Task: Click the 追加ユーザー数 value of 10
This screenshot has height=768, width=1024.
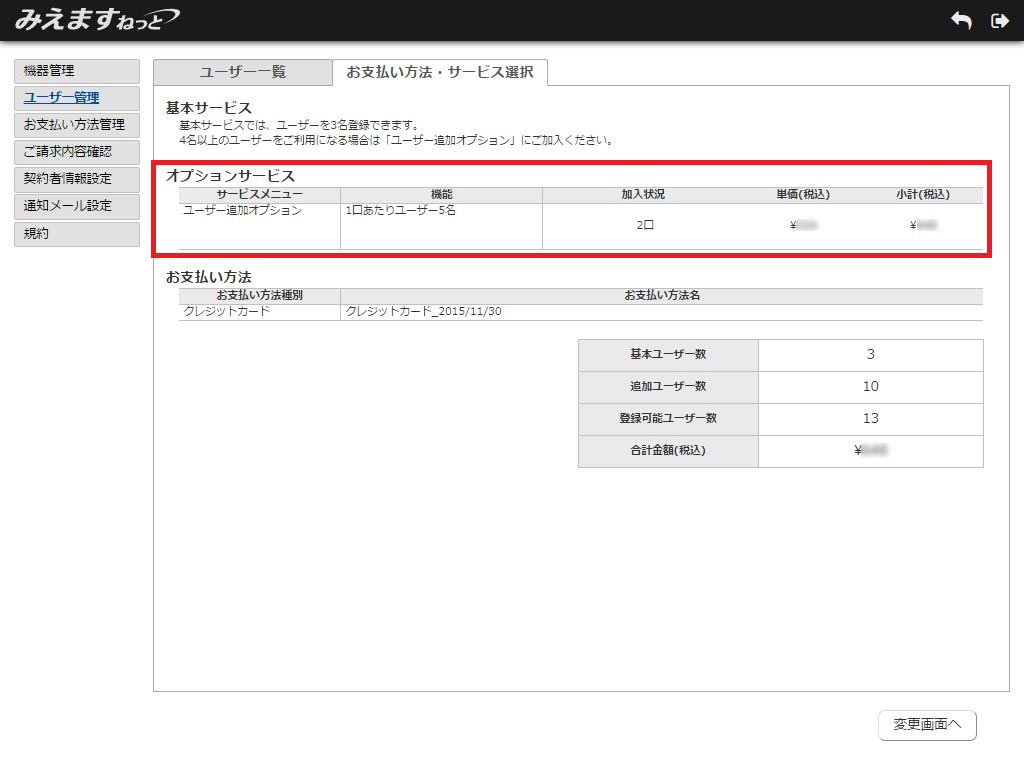Action: click(870, 387)
